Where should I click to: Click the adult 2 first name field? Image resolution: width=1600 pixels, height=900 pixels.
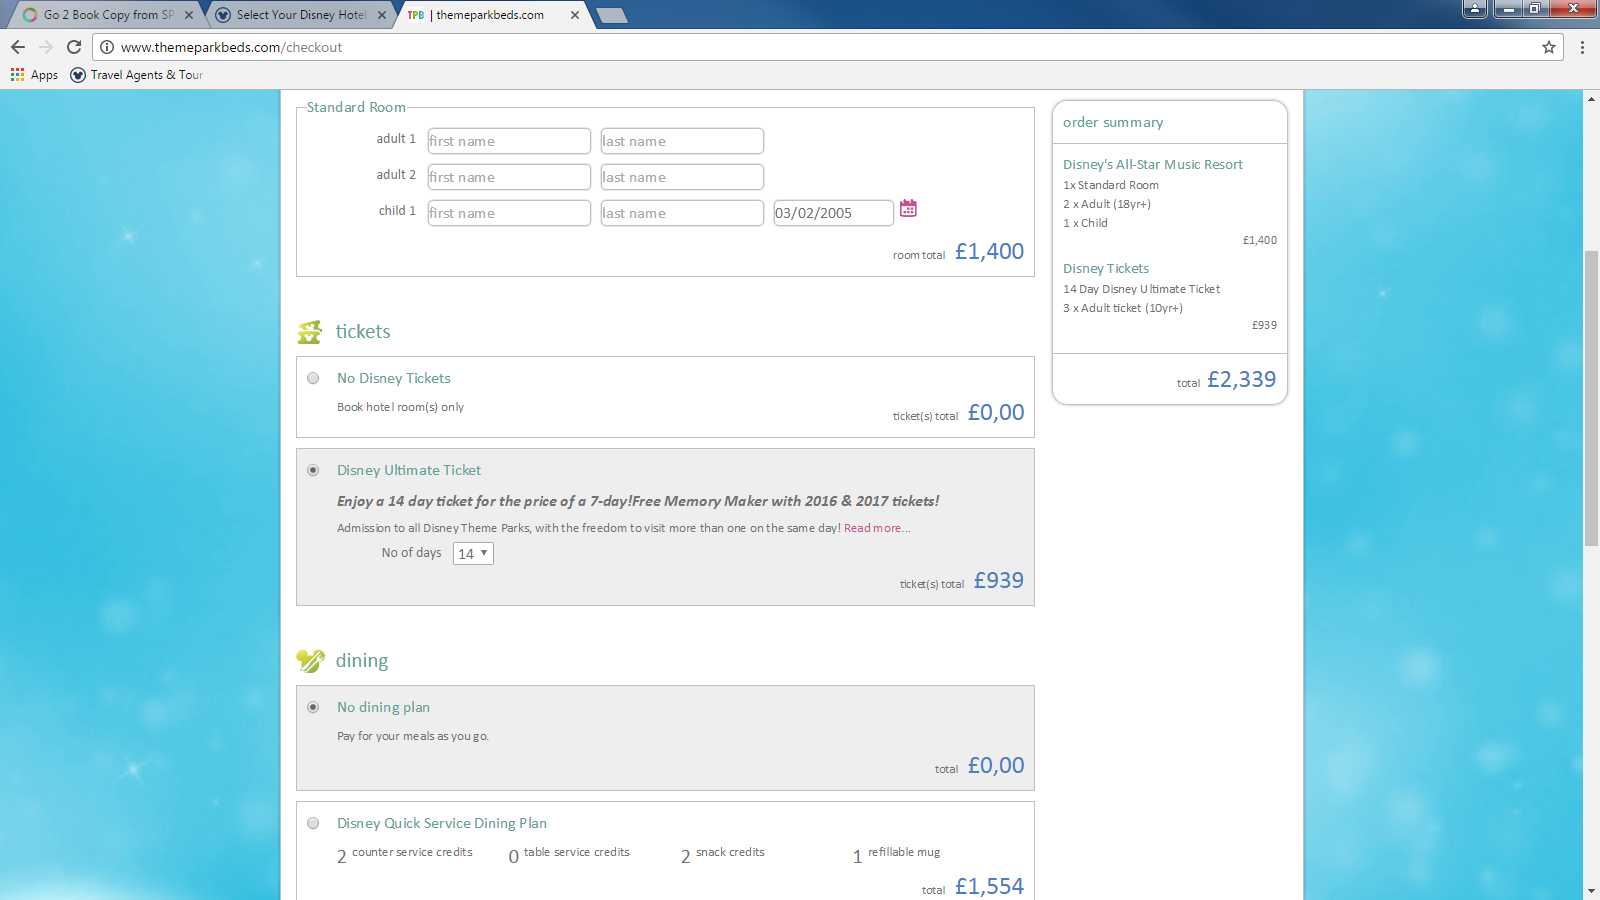(x=509, y=177)
